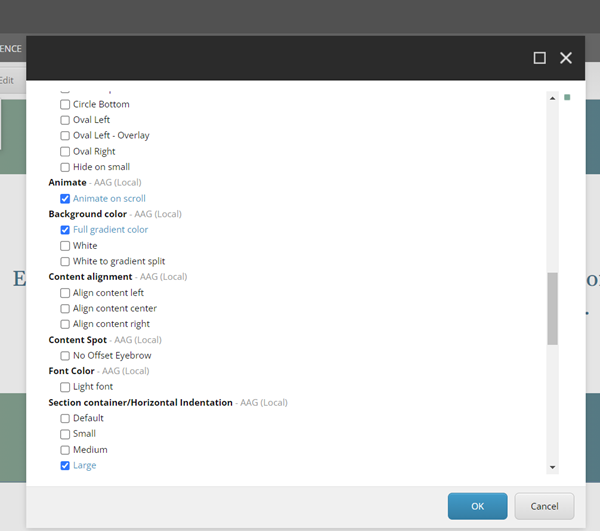Click the OK button
The image size is (600, 531).
pos(478,506)
